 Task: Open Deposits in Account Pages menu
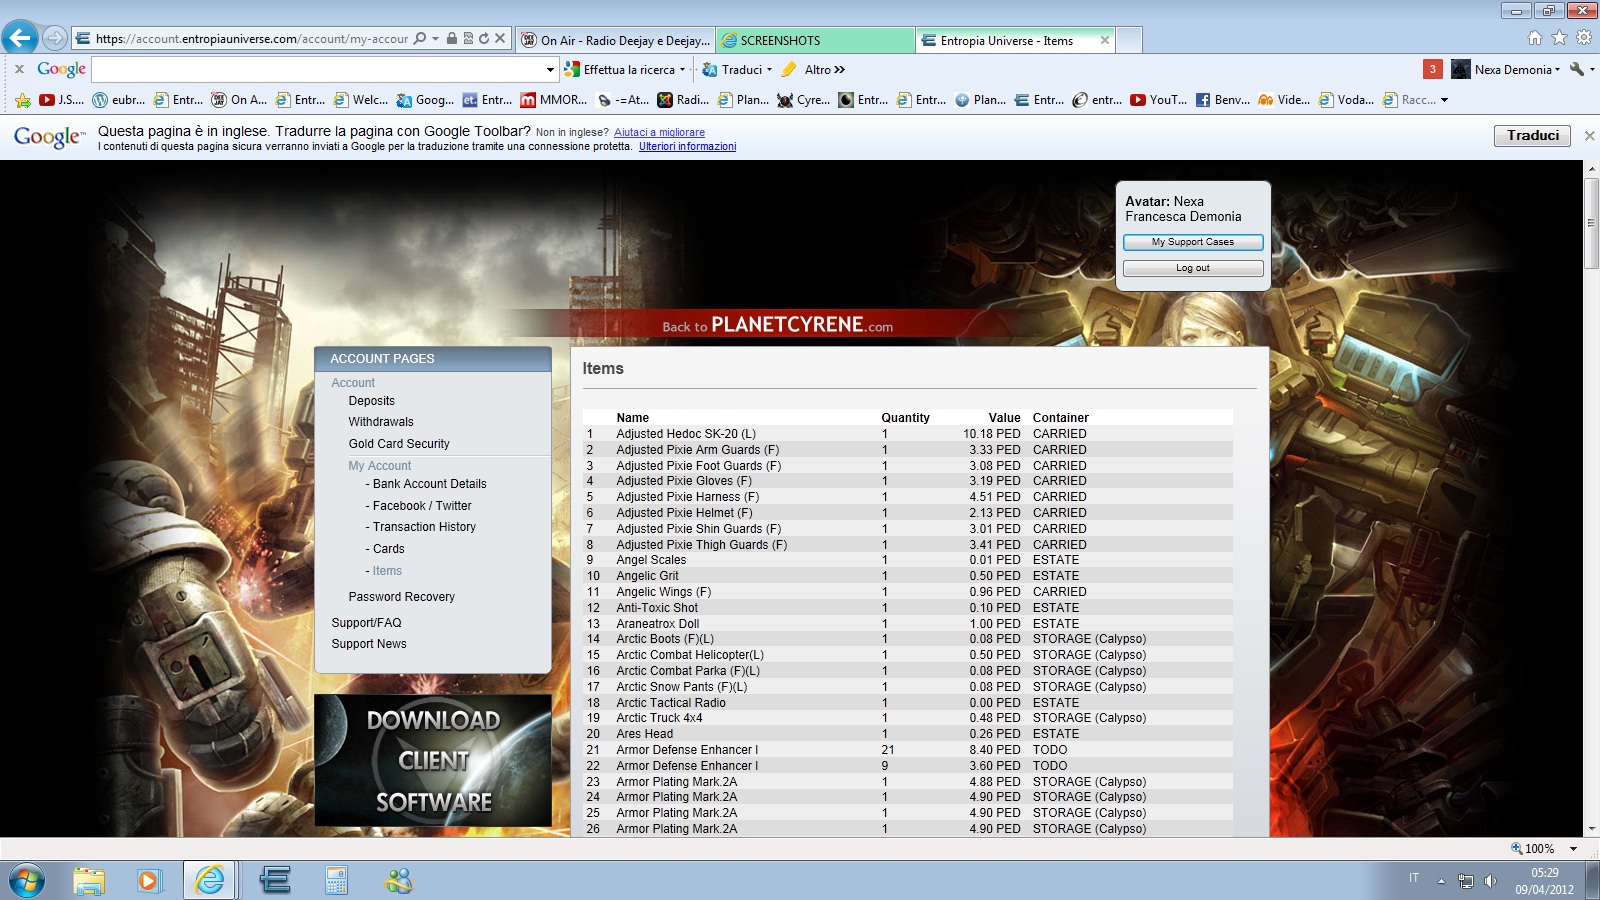click(x=371, y=401)
